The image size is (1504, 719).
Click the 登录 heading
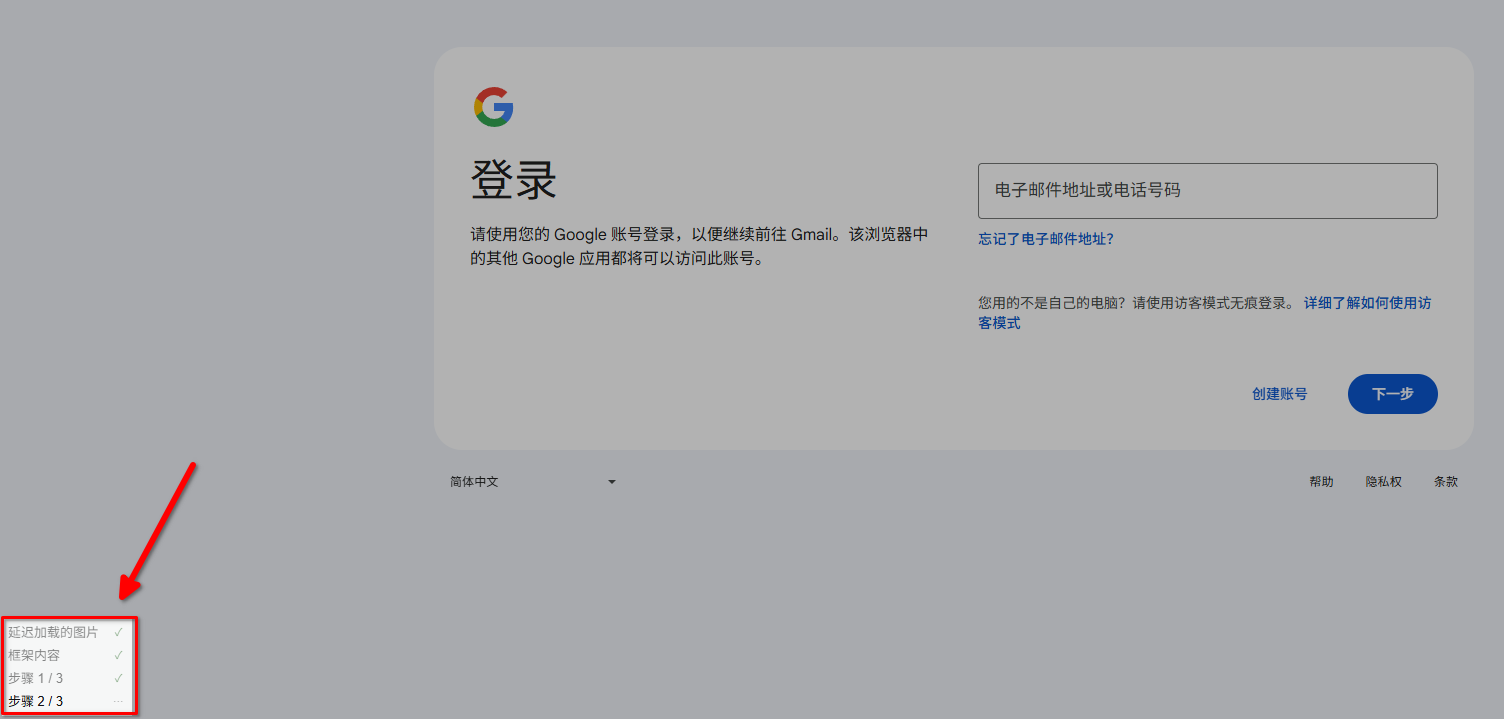(x=514, y=182)
